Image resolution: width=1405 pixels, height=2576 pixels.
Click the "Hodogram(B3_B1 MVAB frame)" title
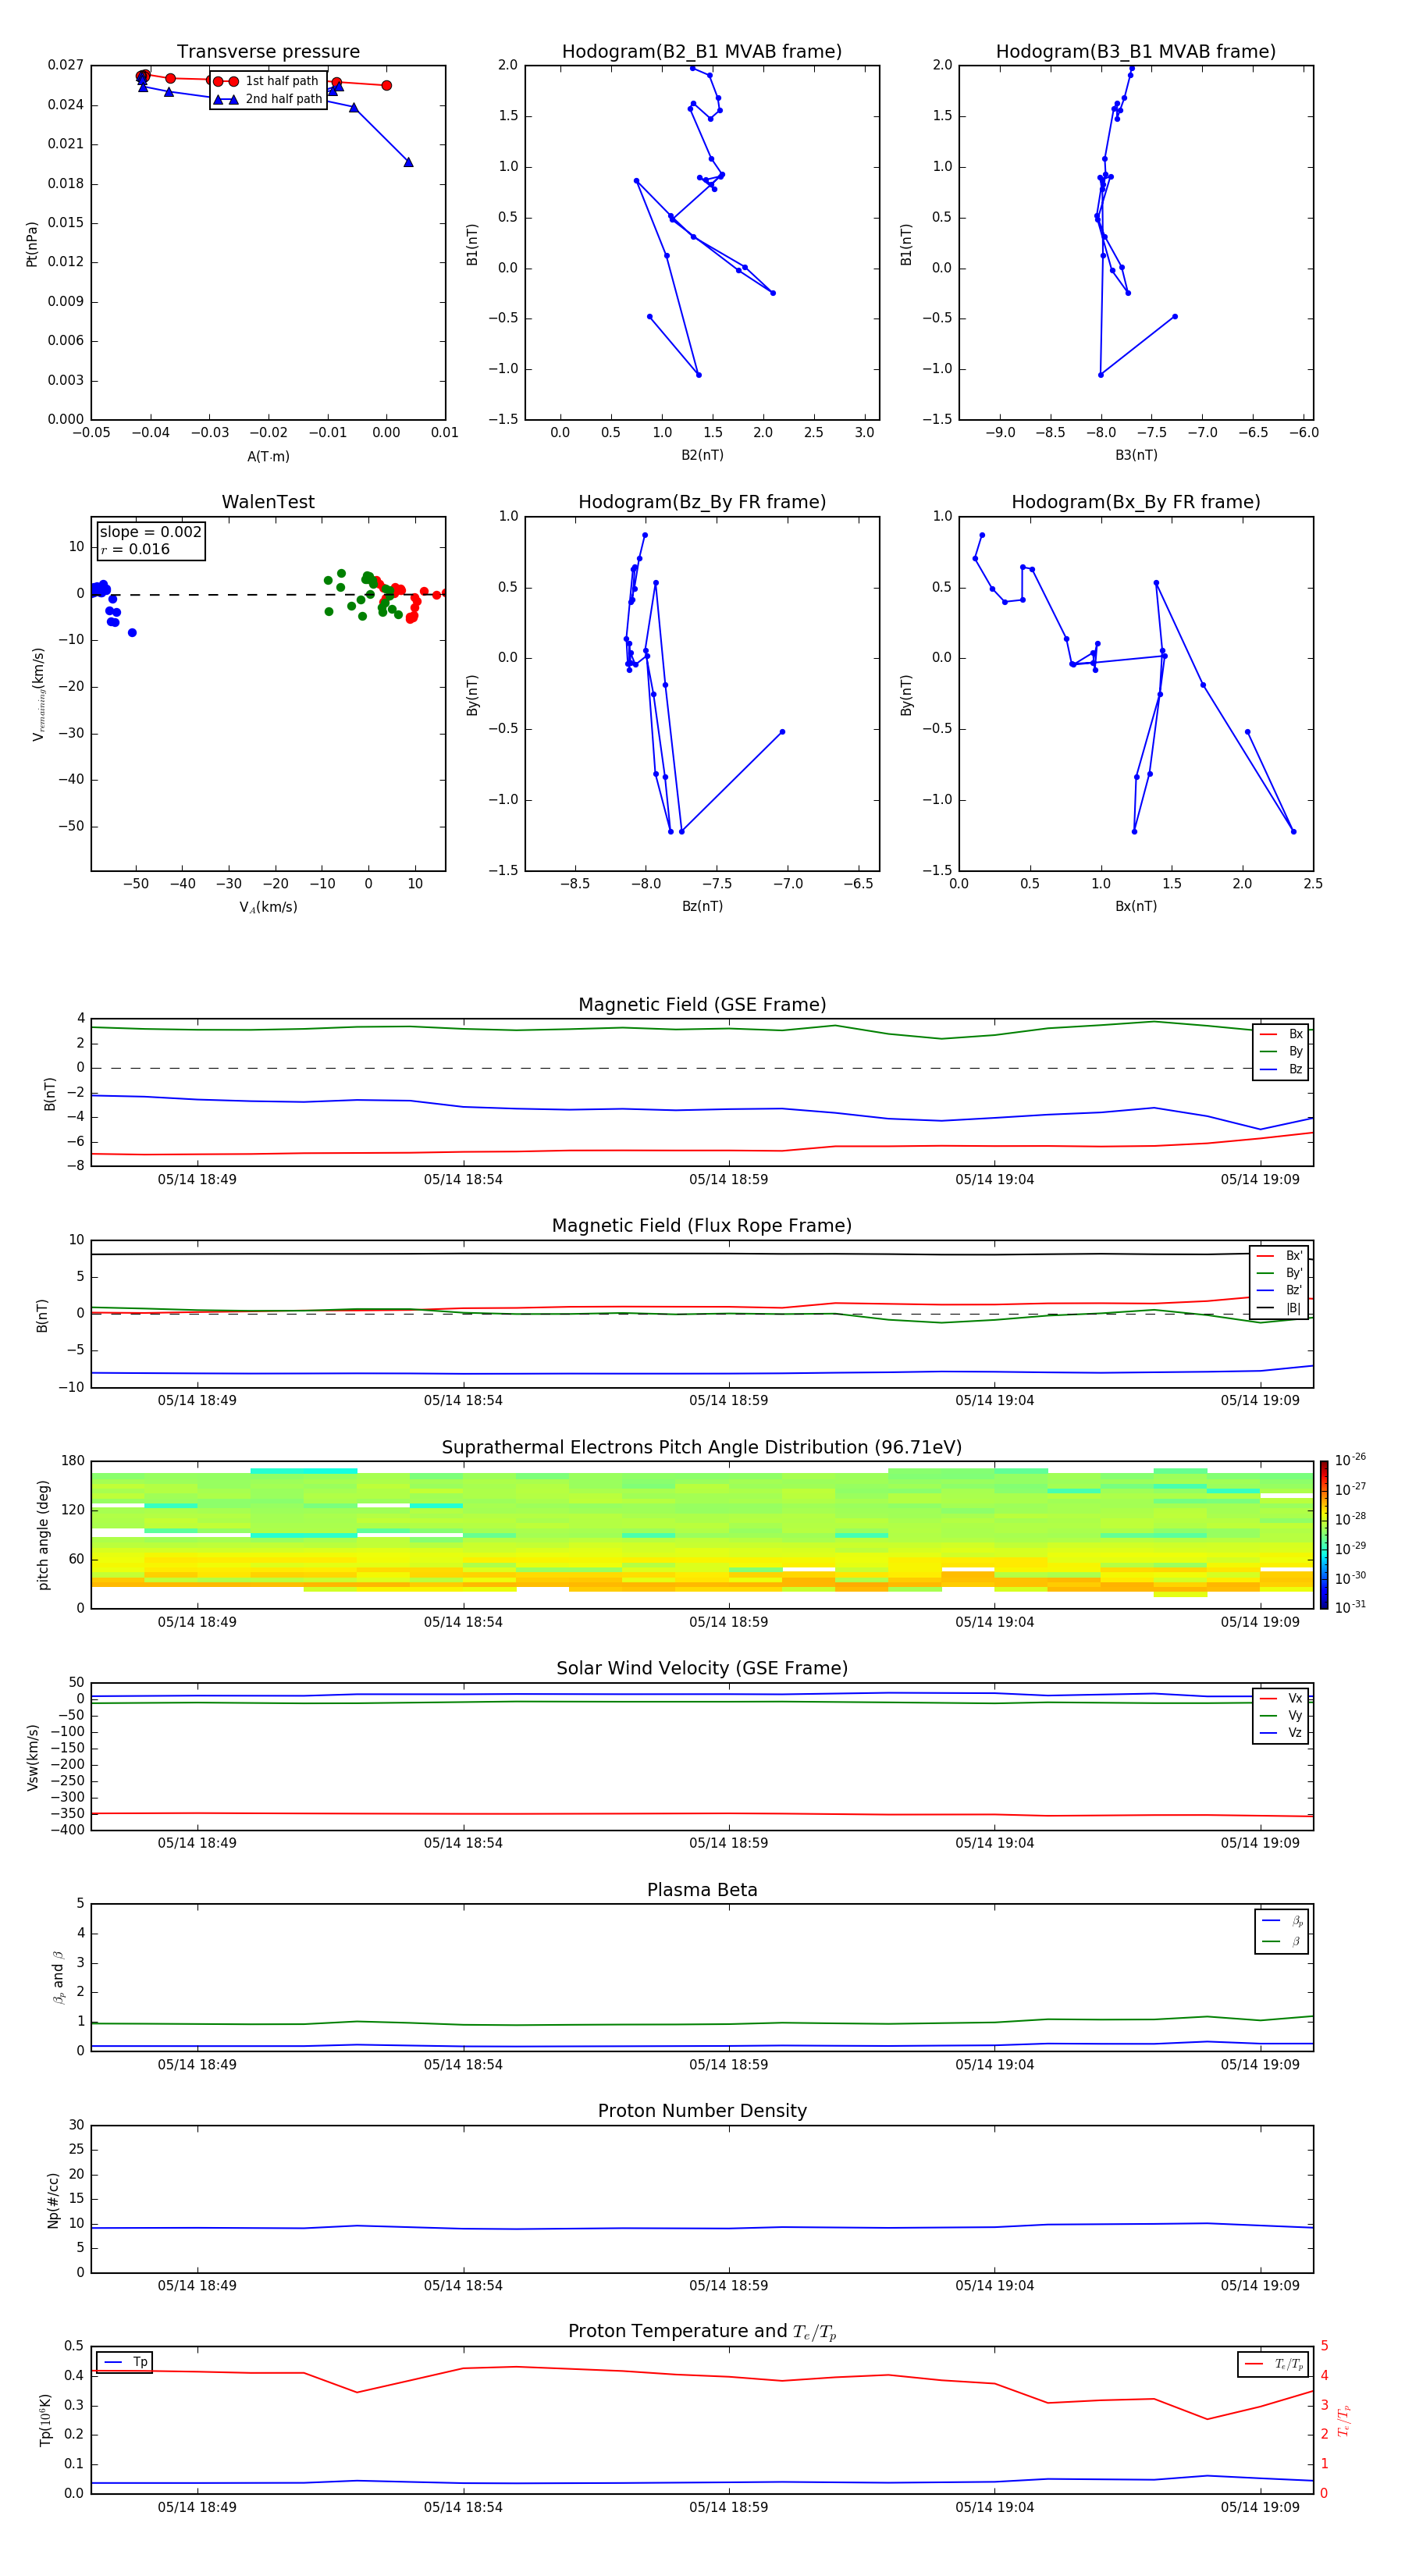click(1136, 52)
